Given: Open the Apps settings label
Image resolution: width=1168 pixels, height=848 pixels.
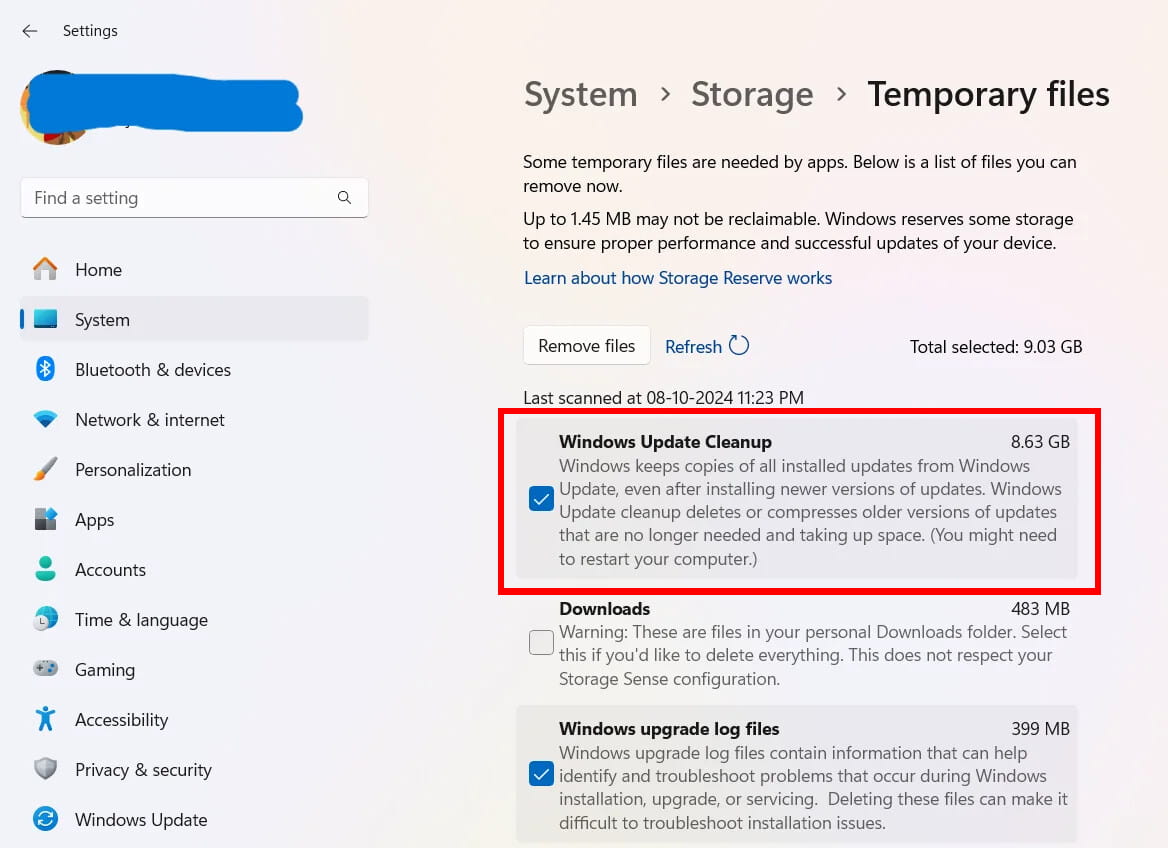Looking at the screenshot, I should [95, 520].
